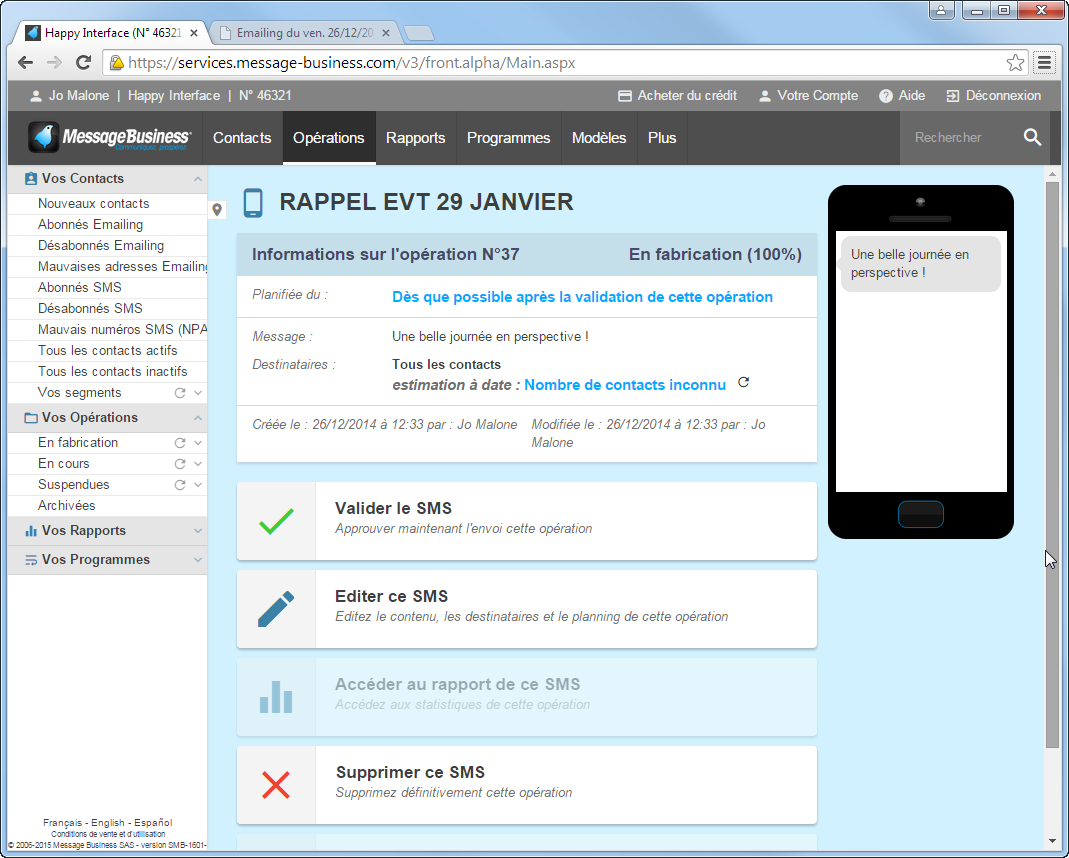Refresh the En fabrication list
The width and height of the screenshot is (1069, 858).
pos(181,442)
